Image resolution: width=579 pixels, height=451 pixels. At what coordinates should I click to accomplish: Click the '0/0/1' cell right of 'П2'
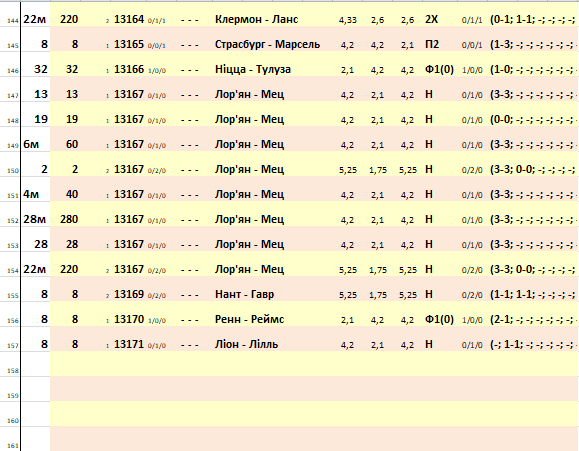click(x=472, y=45)
